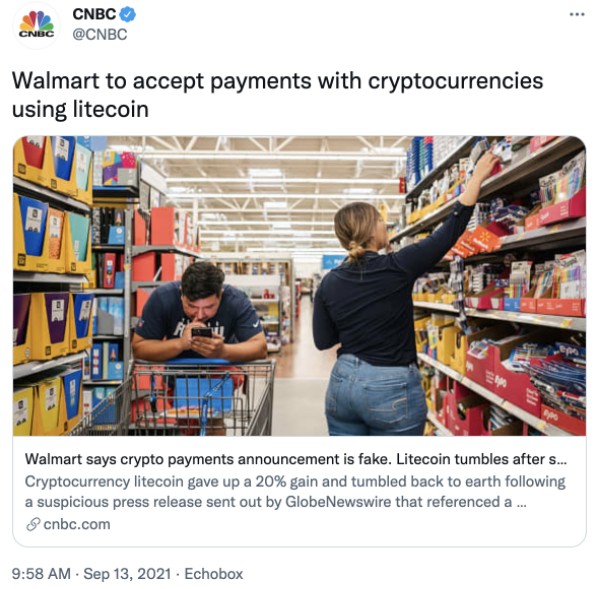594x589 pixels.
Task: Open the Walmart aisle article preview image
Action: pos(299,286)
